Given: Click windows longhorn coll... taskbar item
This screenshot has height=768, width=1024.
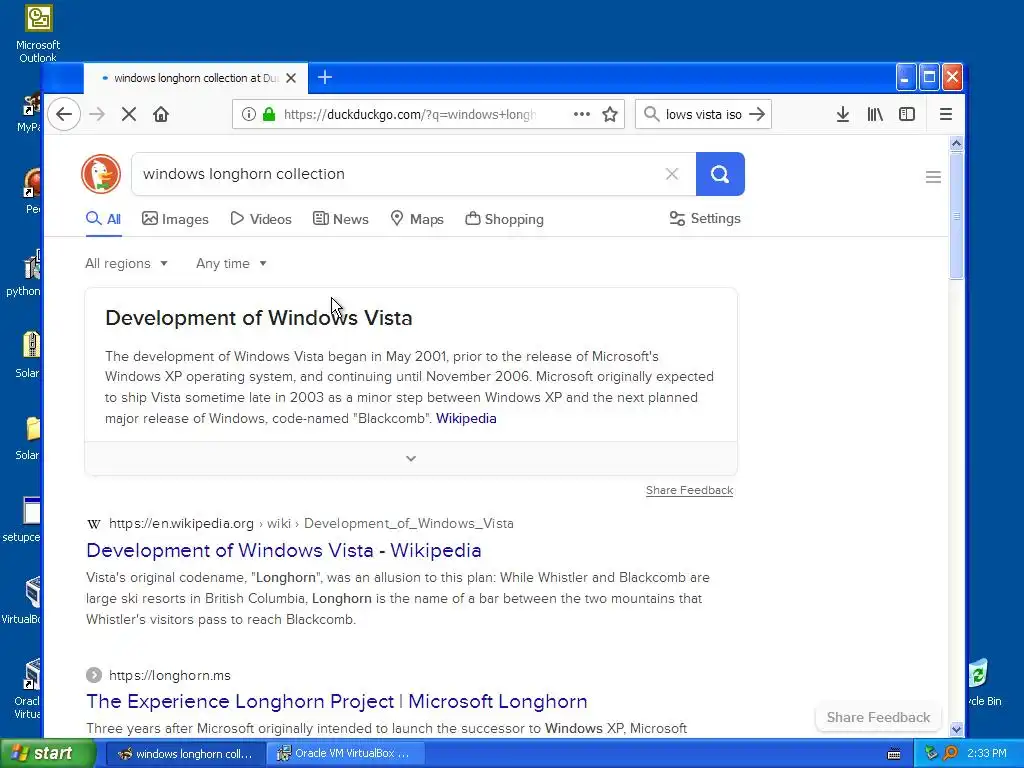Looking at the screenshot, I should (x=185, y=754).
